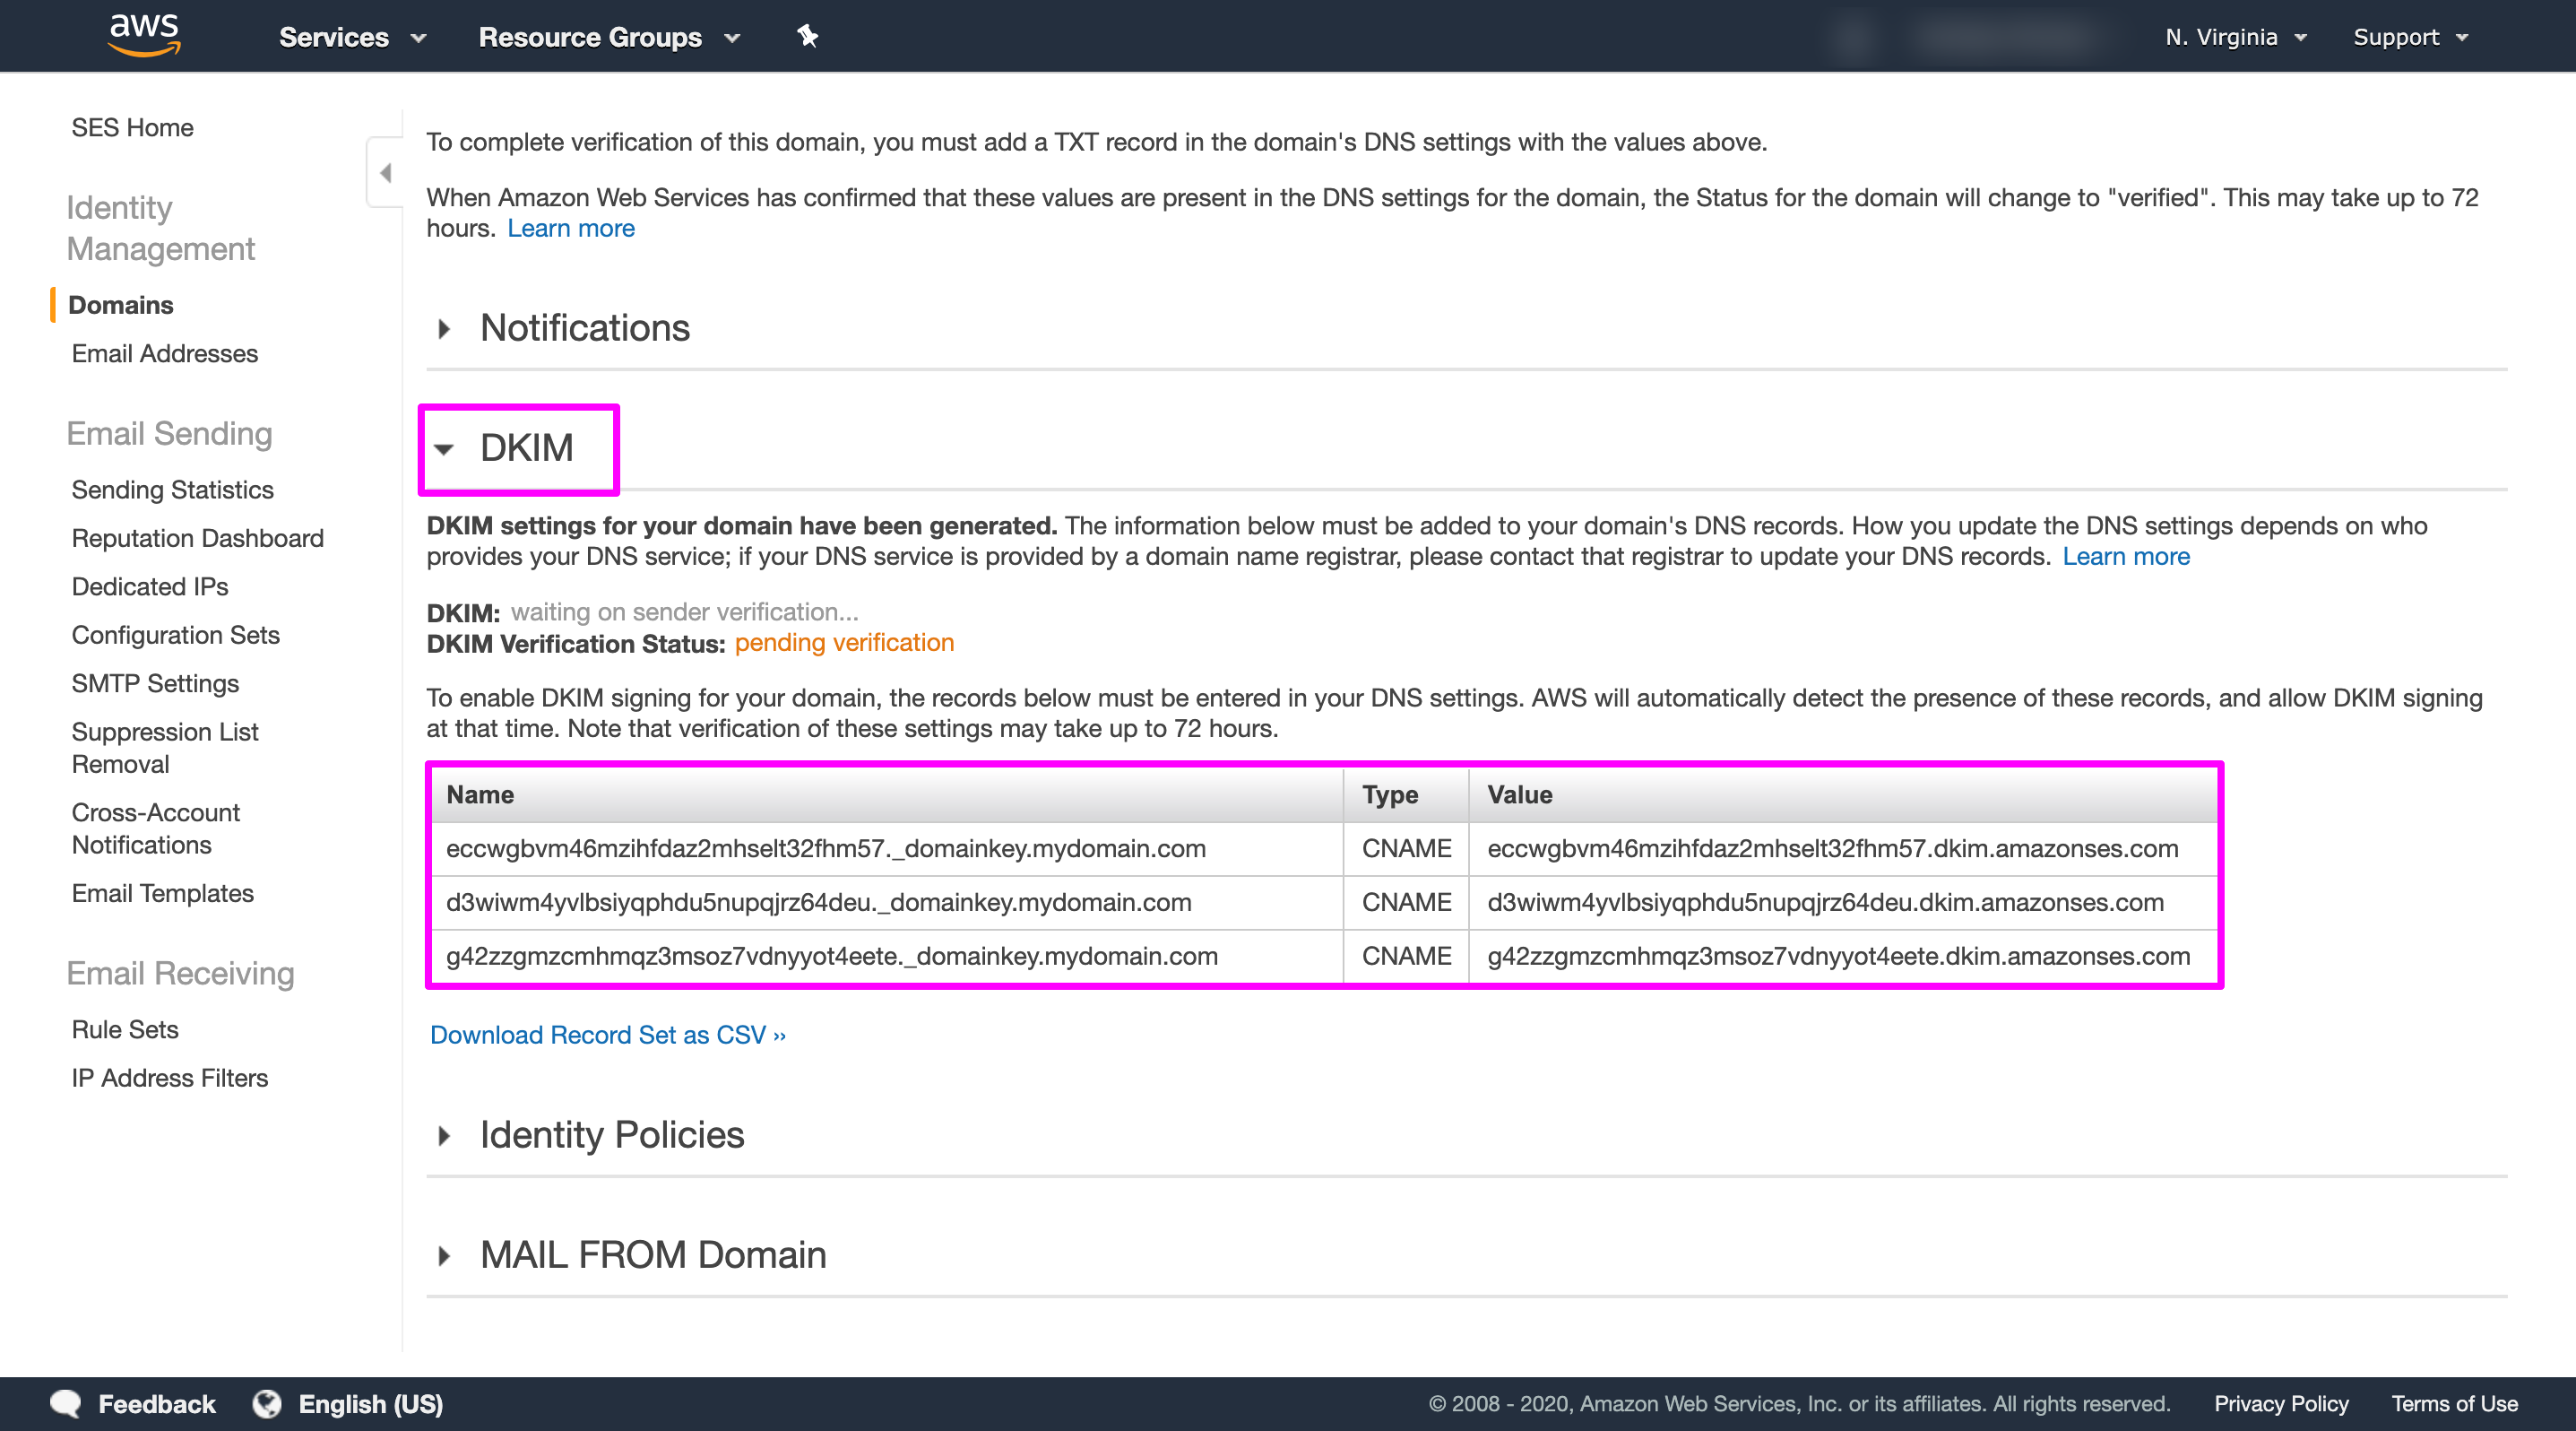
Task: Click the pin icon in the navigation bar
Action: [806, 36]
